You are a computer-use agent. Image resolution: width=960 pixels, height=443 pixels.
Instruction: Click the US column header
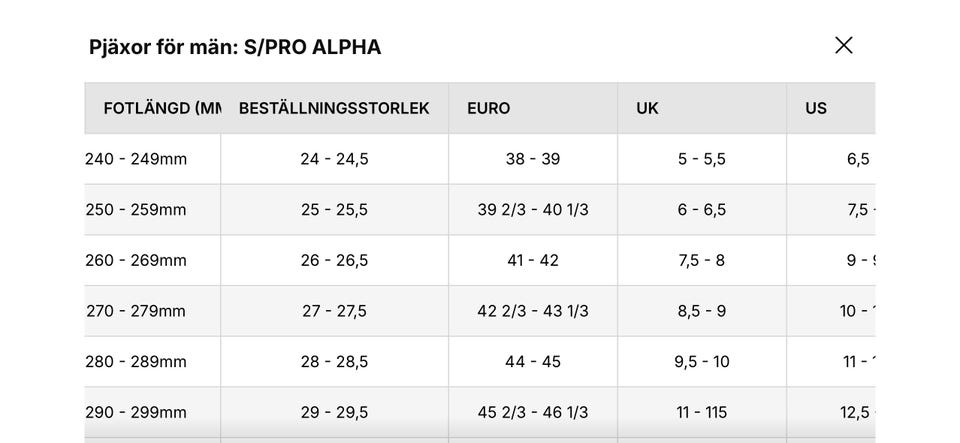tap(816, 108)
